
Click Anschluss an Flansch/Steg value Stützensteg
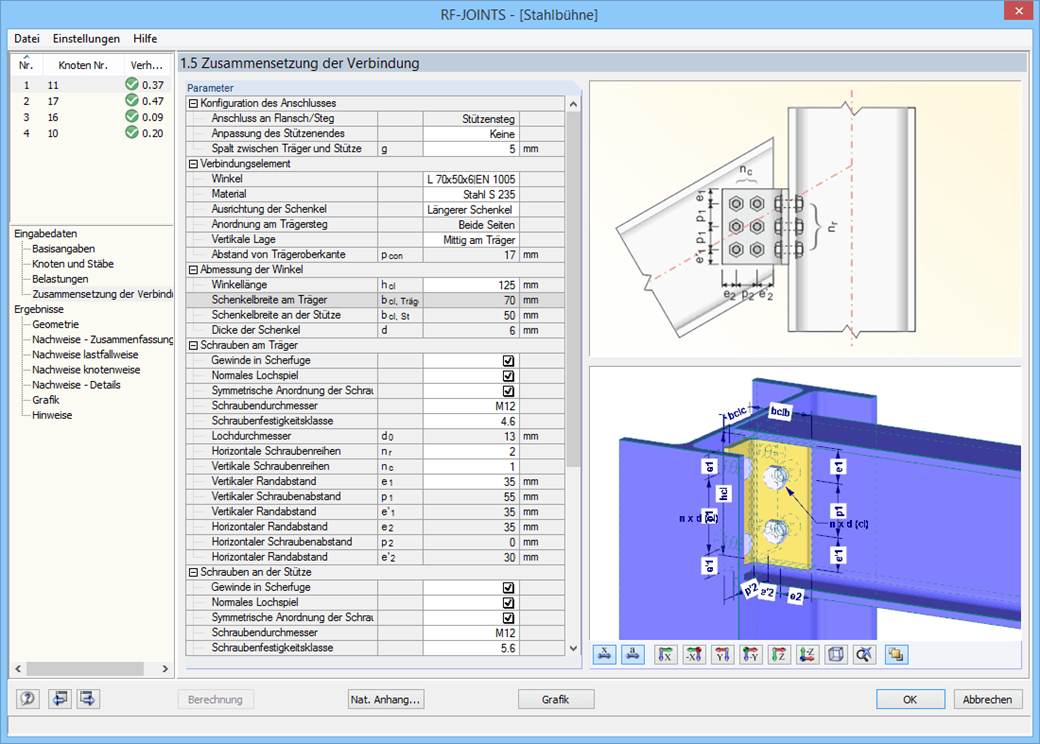tap(470, 119)
